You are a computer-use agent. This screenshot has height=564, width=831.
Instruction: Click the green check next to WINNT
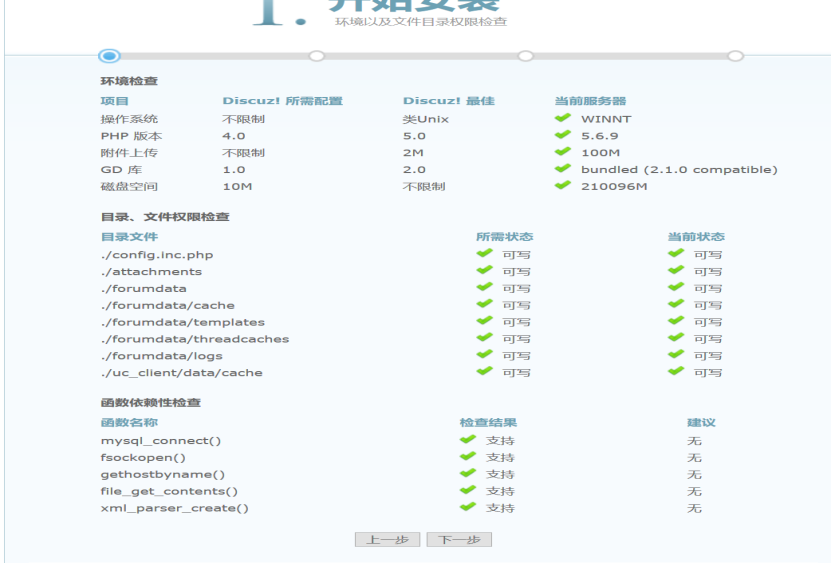tap(563, 118)
